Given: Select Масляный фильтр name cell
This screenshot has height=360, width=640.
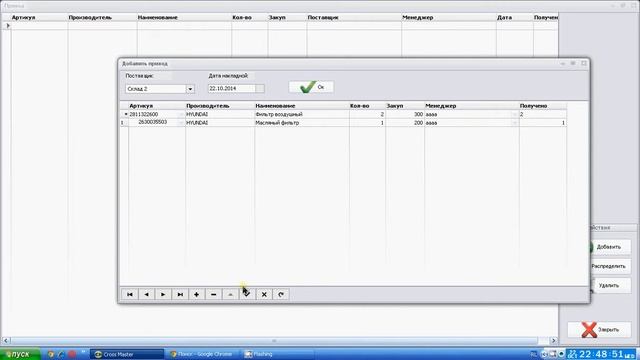Looking at the screenshot, I should (302, 122).
